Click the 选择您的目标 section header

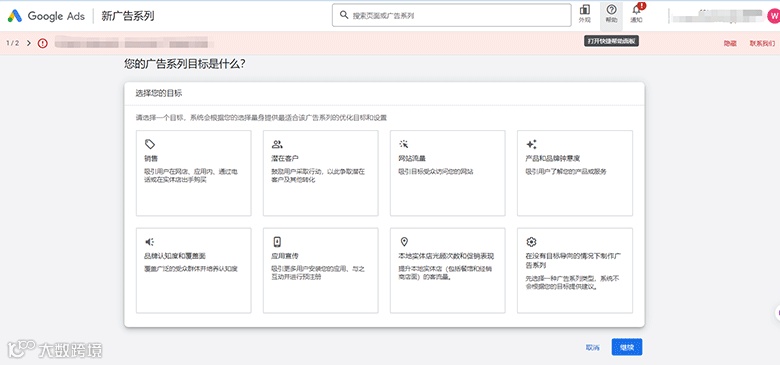point(159,93)
